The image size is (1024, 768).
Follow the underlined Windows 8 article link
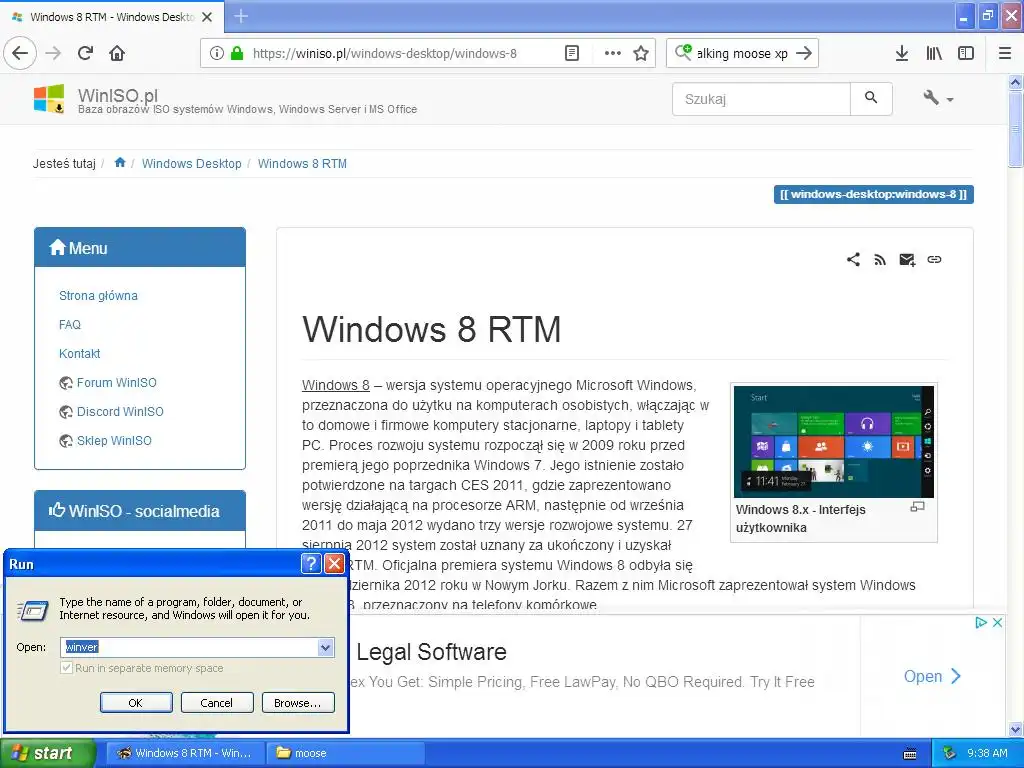336,385
